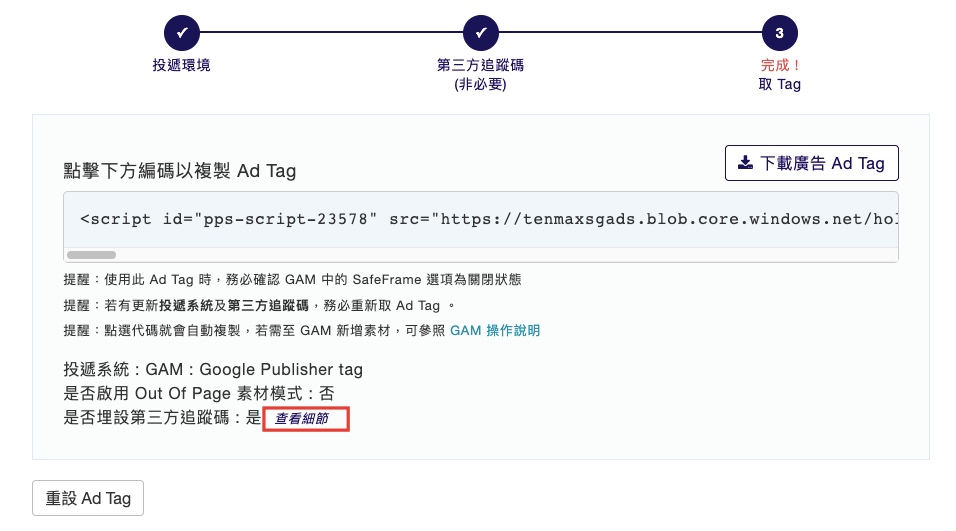Click the 下載廣告 Ad Tag button
956x531 pixels.
tap(812, 163)
